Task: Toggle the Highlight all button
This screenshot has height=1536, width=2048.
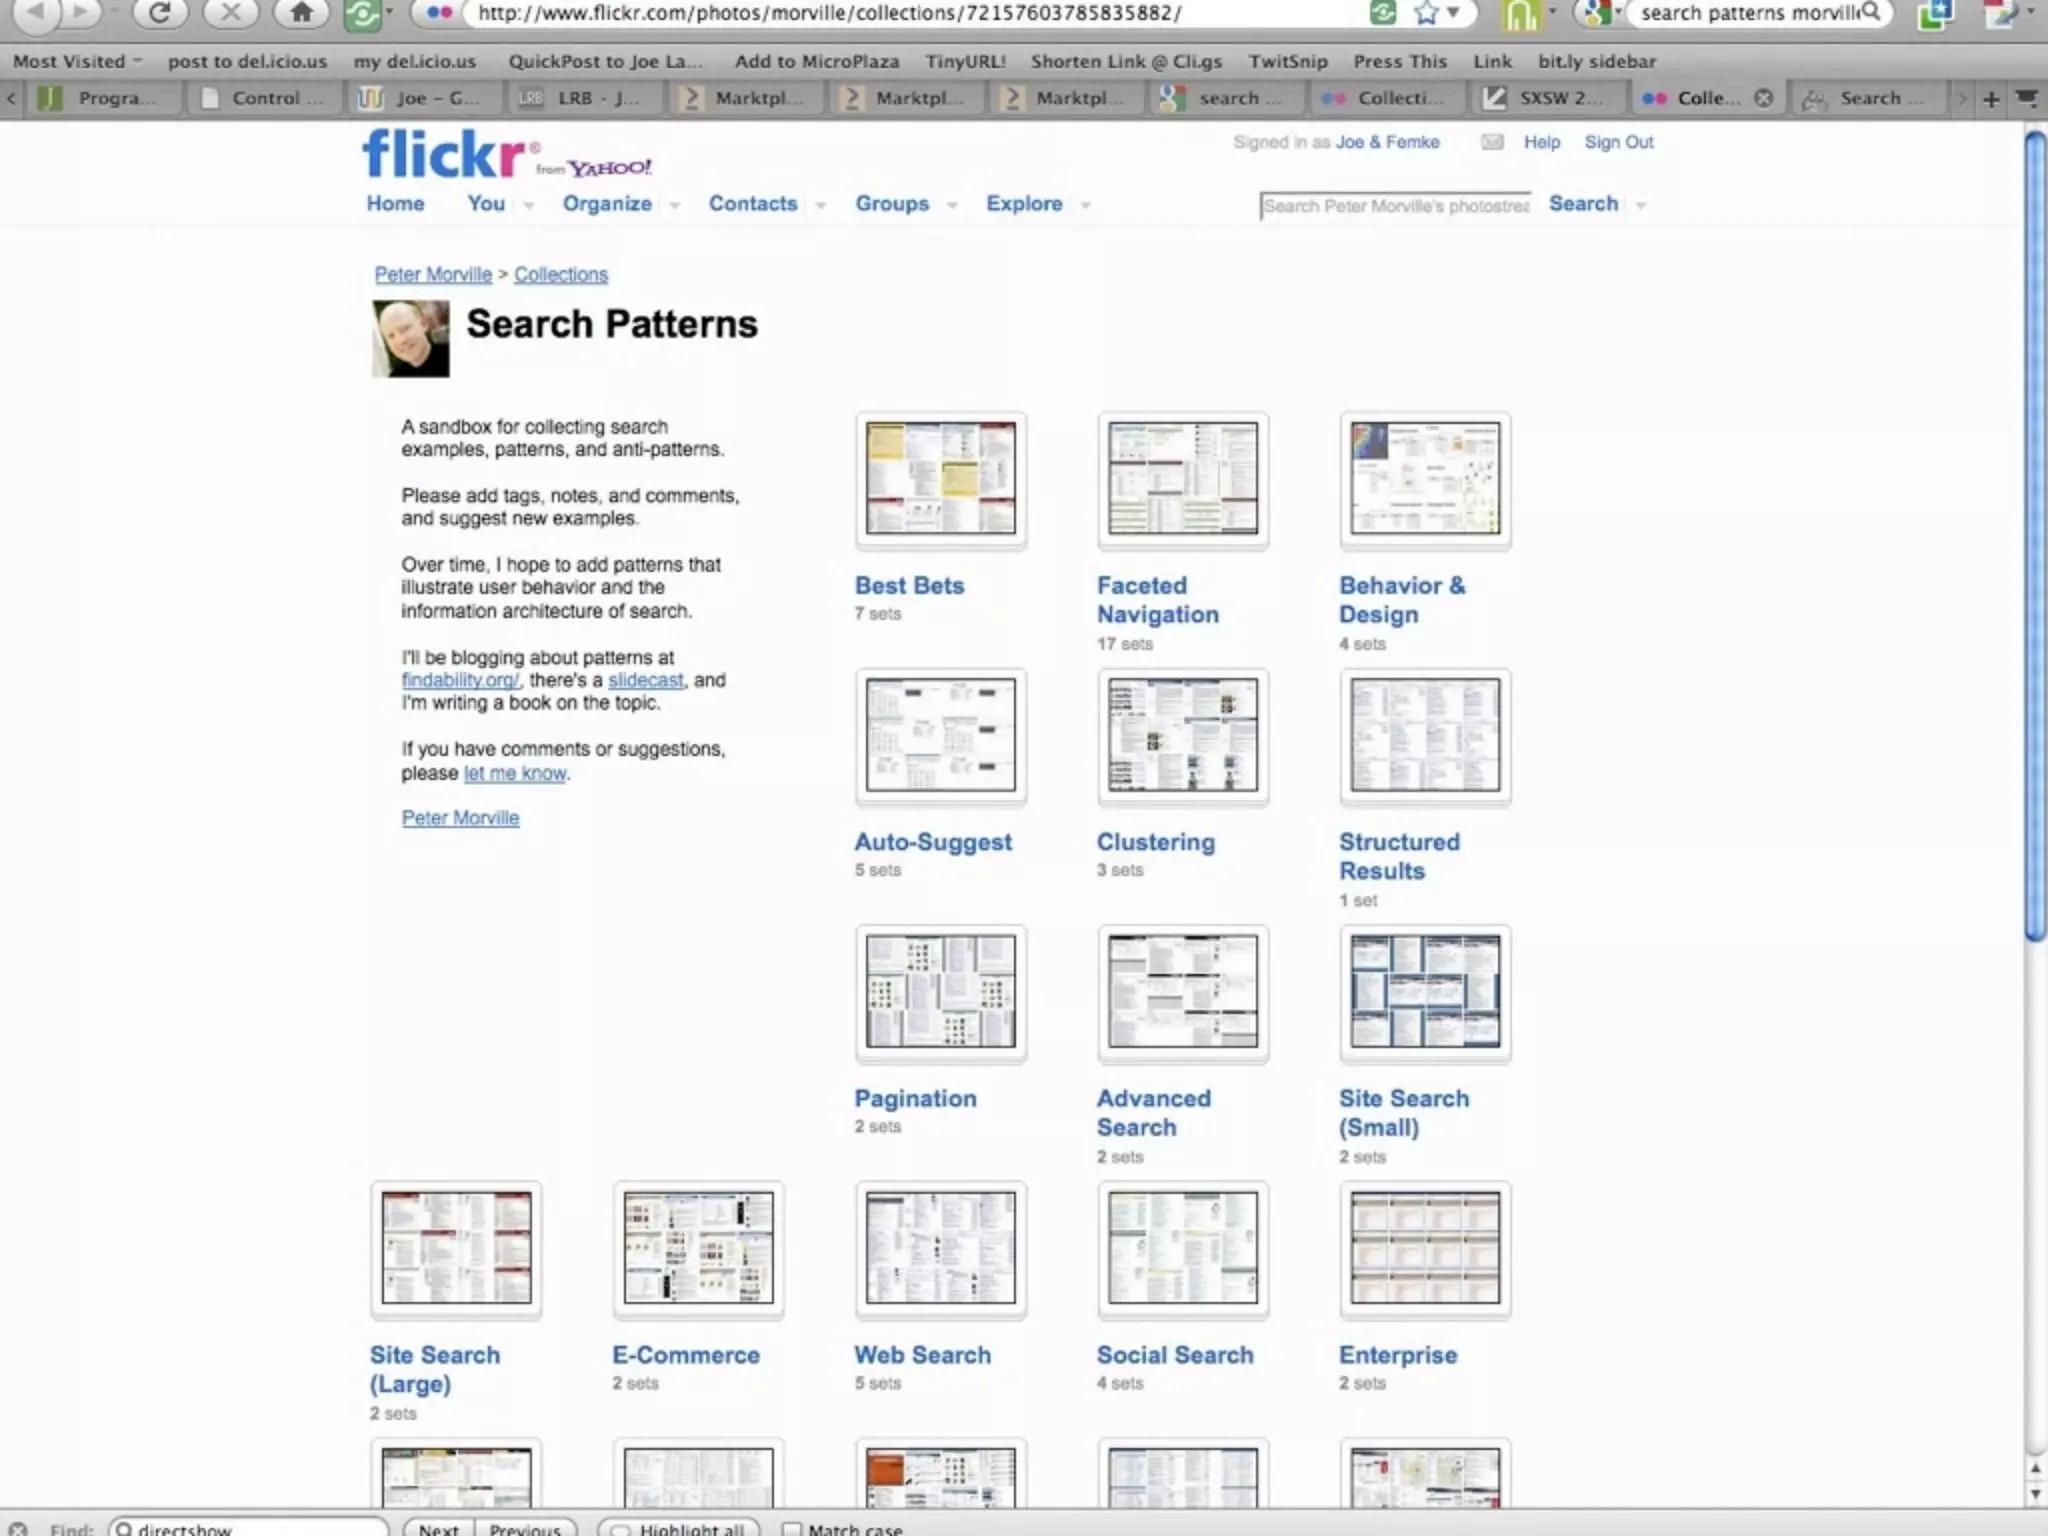Action: click(x=679, y=1529)
